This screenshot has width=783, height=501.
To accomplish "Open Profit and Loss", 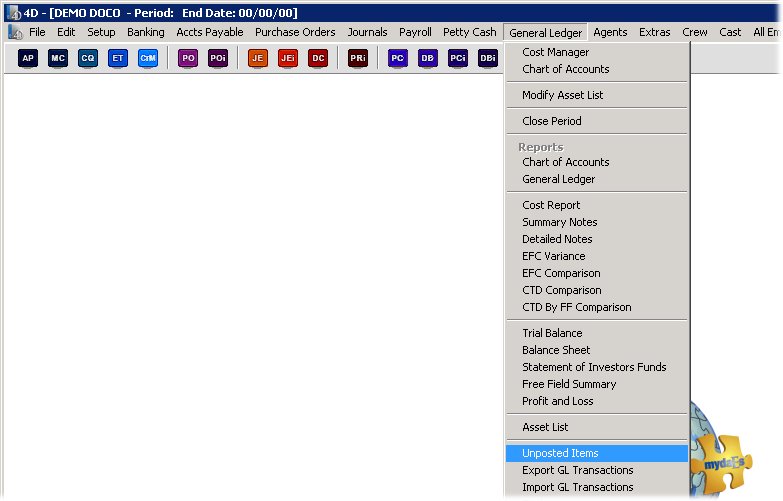I will point(597,401).
